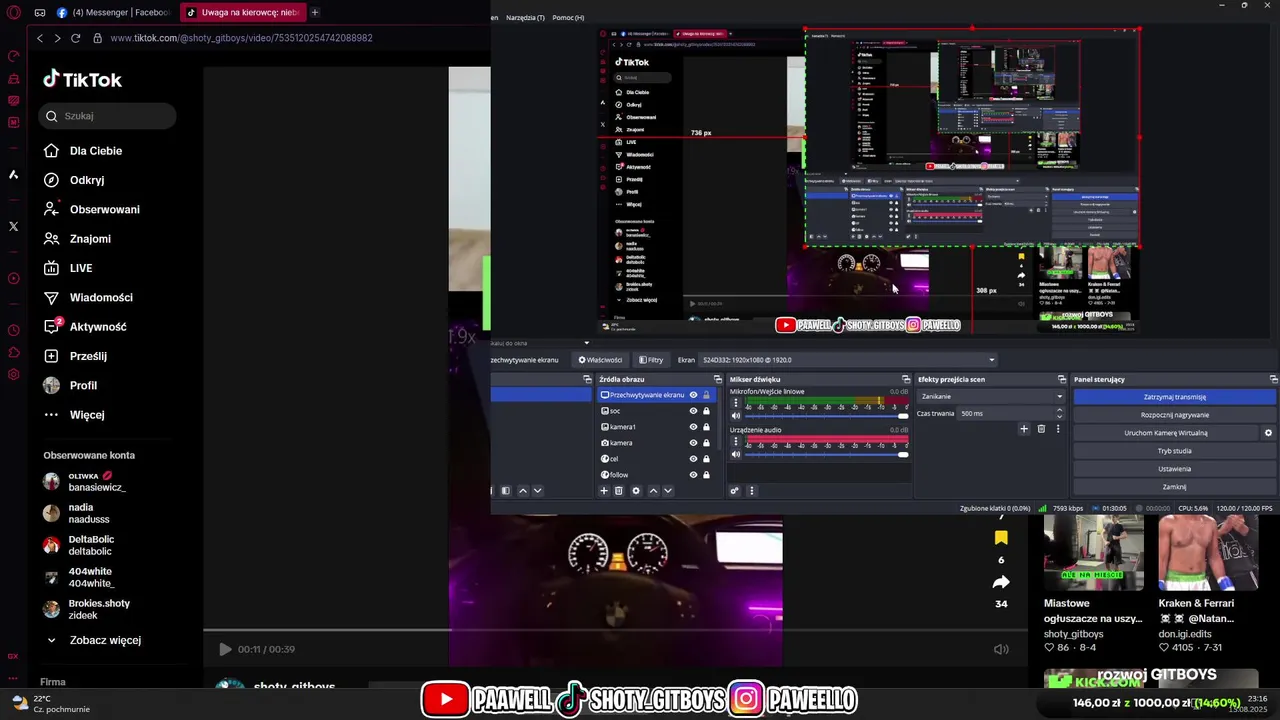Image resolution: width=1280 pixels, height=720 pixels.
Task: Open mixer three-dot menu beside gears
Action: tap(752, 491)
